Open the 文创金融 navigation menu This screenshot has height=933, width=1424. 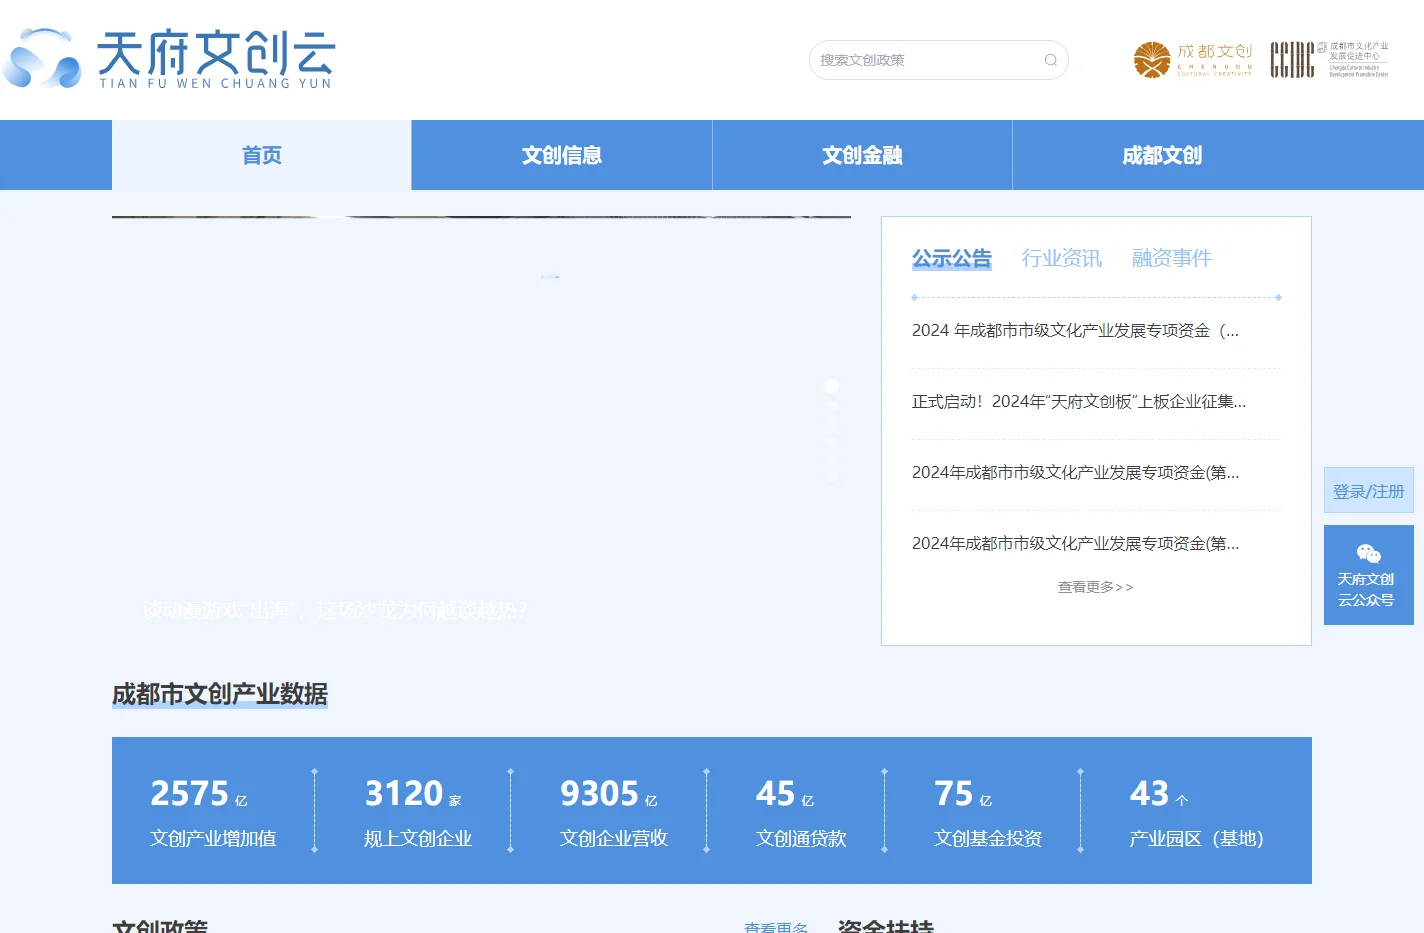click(862, 155)
